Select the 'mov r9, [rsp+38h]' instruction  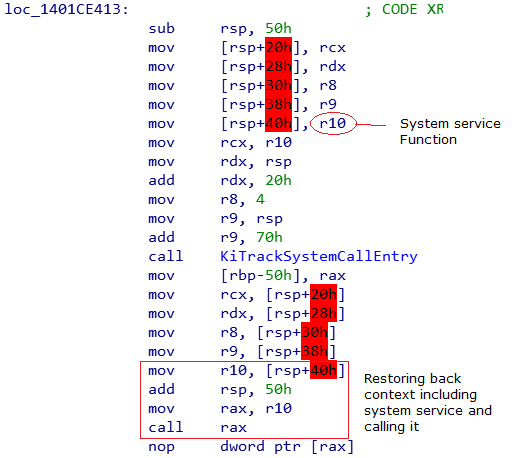point(243,352)
